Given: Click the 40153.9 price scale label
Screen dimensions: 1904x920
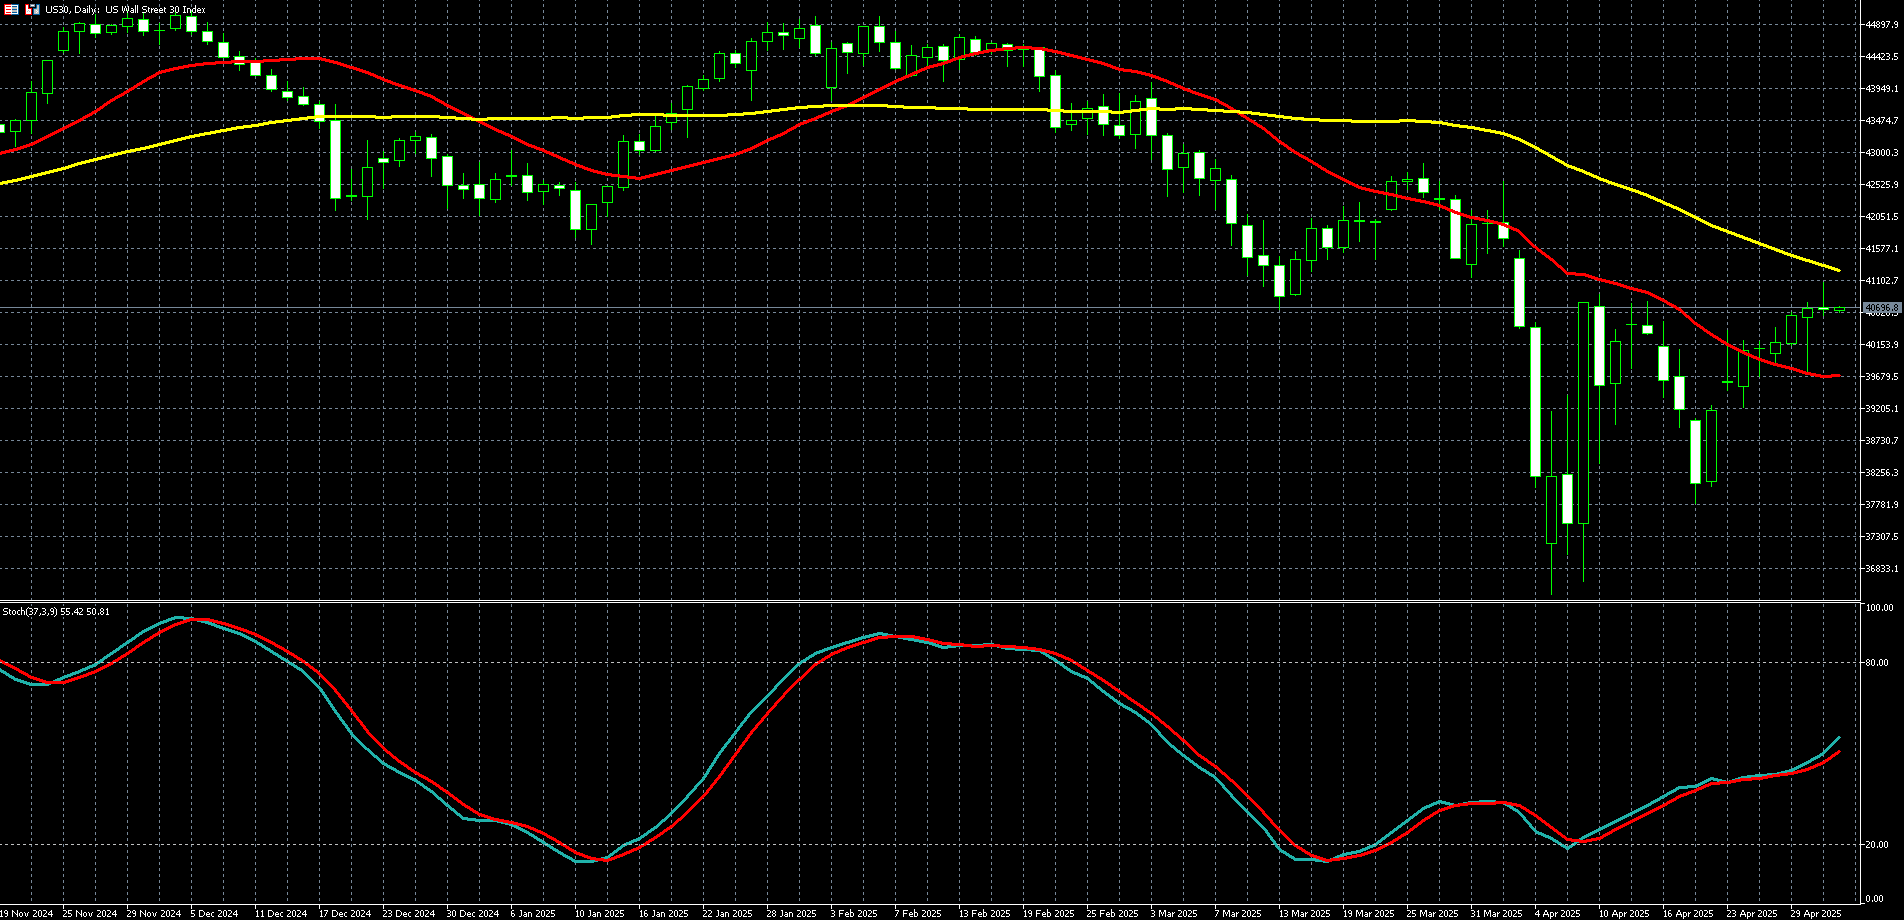Looking at the screenshot, I should (1882, 345).
